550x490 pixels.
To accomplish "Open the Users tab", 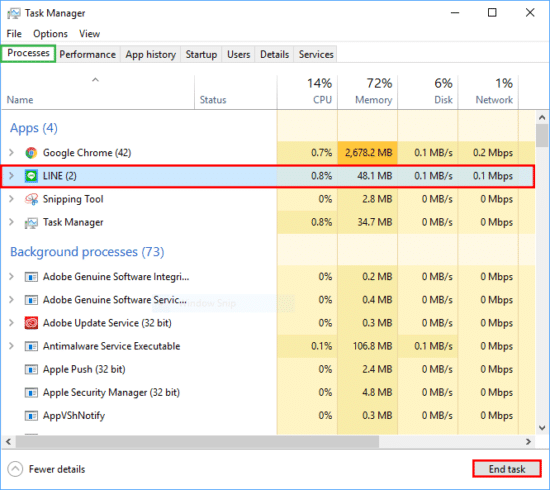I will 239,54.
